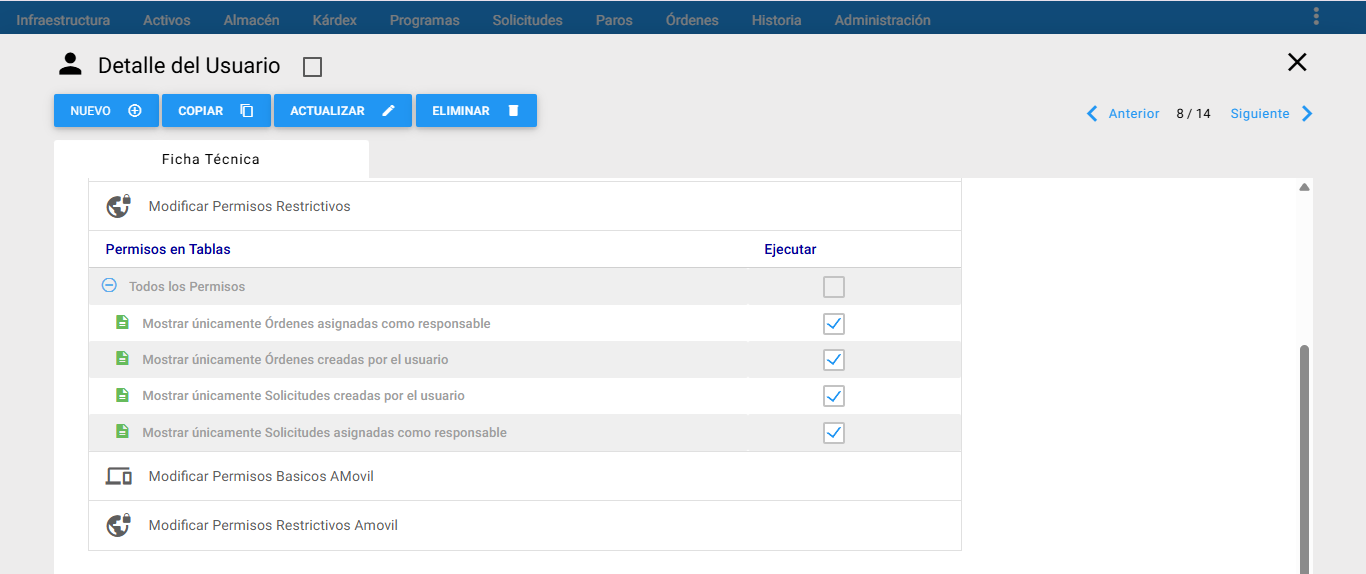The height and width of the screenshot is (574, 1366).
Task: Open the vertical three-dot menu
Action: 1316,16
